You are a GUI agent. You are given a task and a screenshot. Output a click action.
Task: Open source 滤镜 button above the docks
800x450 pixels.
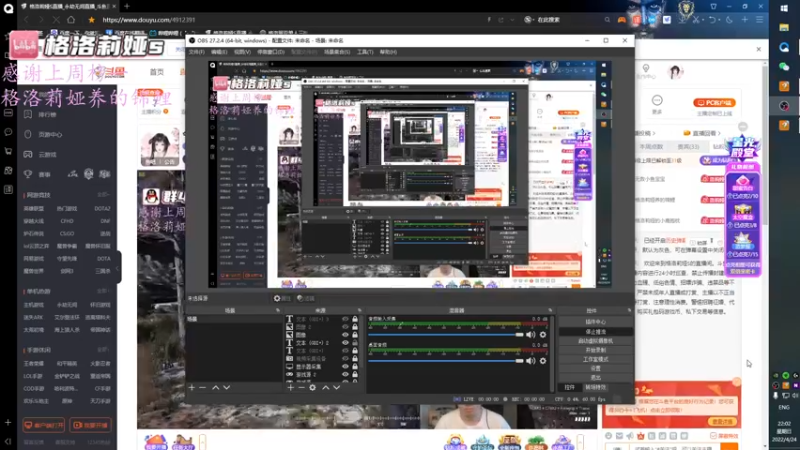pos(306,298)
